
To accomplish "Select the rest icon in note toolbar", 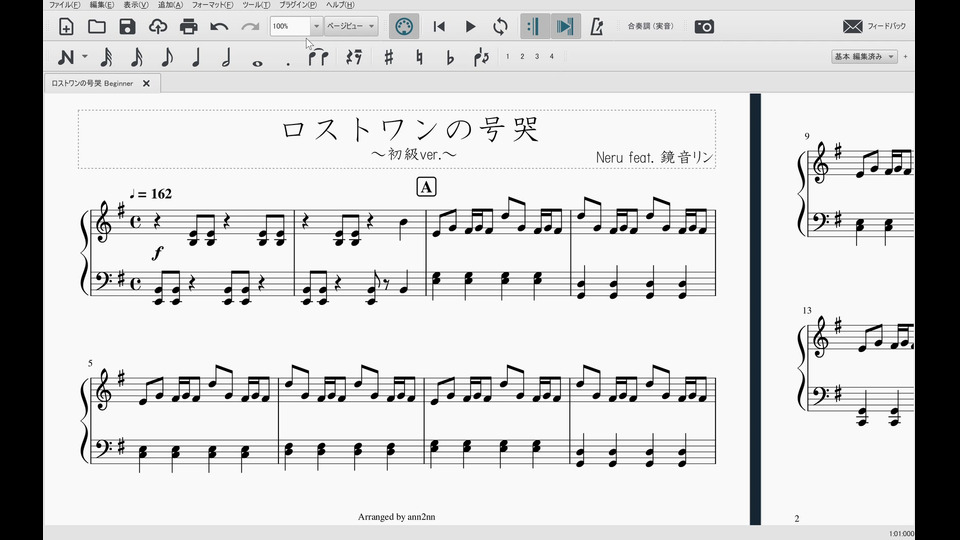I will point(354,58).
